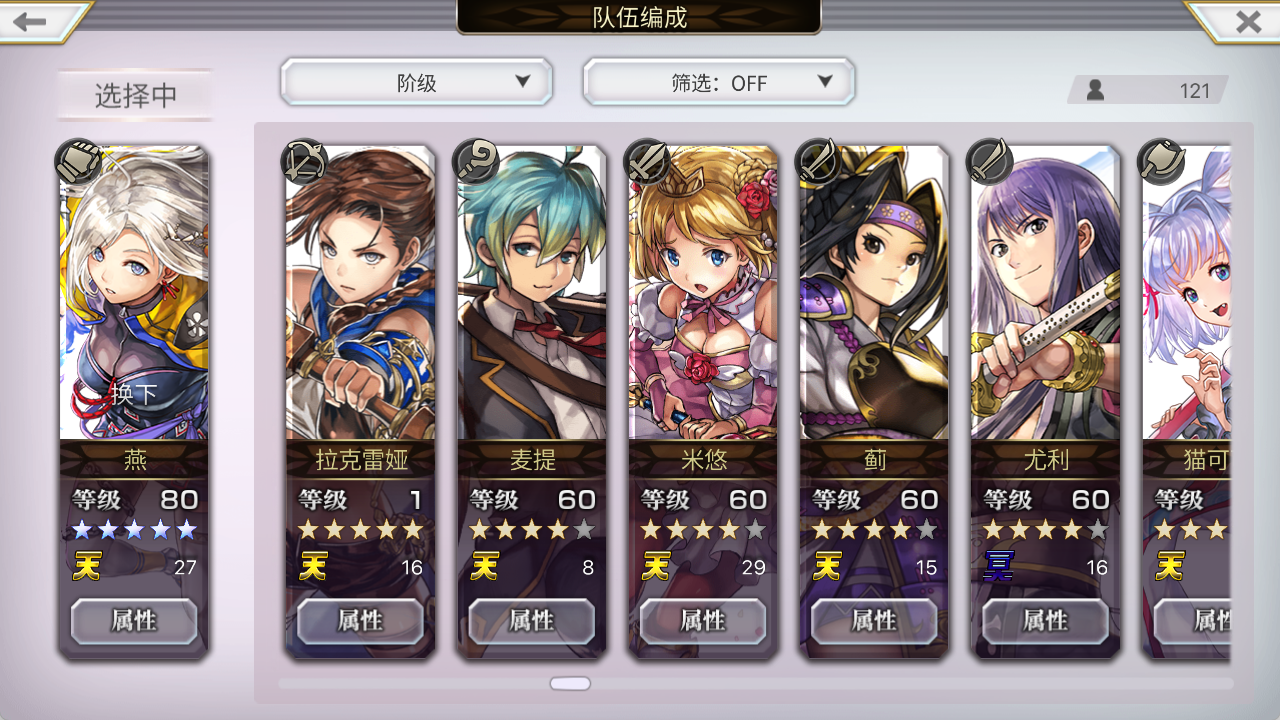The image size is (1280, 720).
Task: Click the blade weapon icon on 尤利's card
Action: pyautogui.click(x=991, y=162)
